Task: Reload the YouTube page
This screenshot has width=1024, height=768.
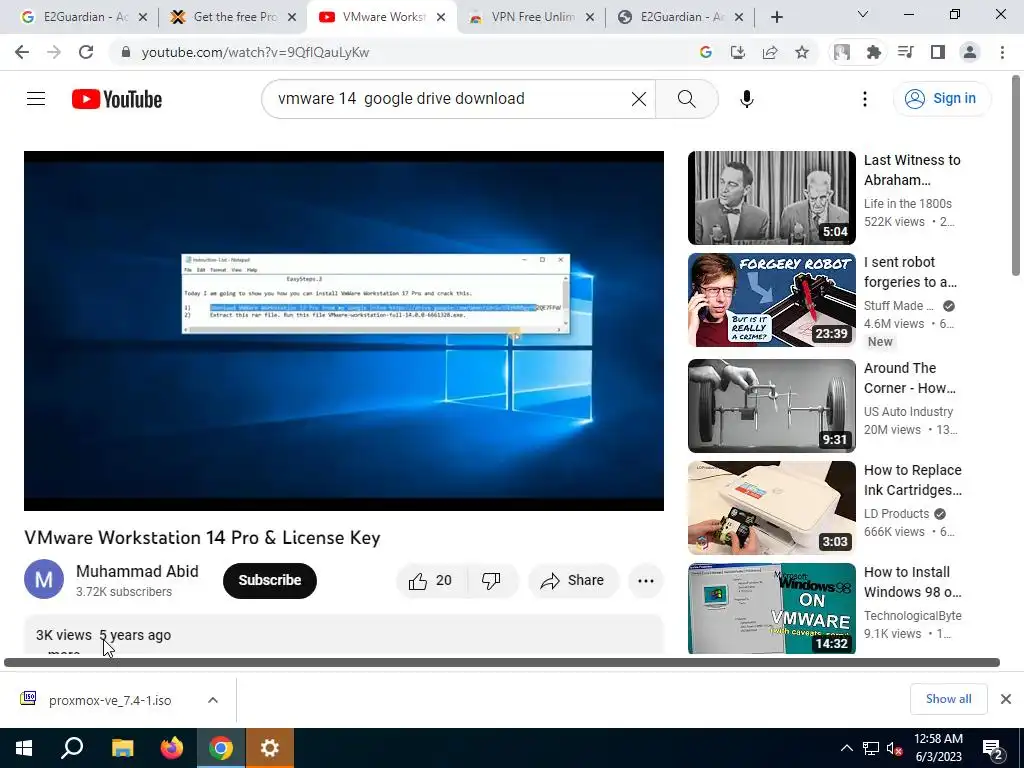Action: pos(86,52)
